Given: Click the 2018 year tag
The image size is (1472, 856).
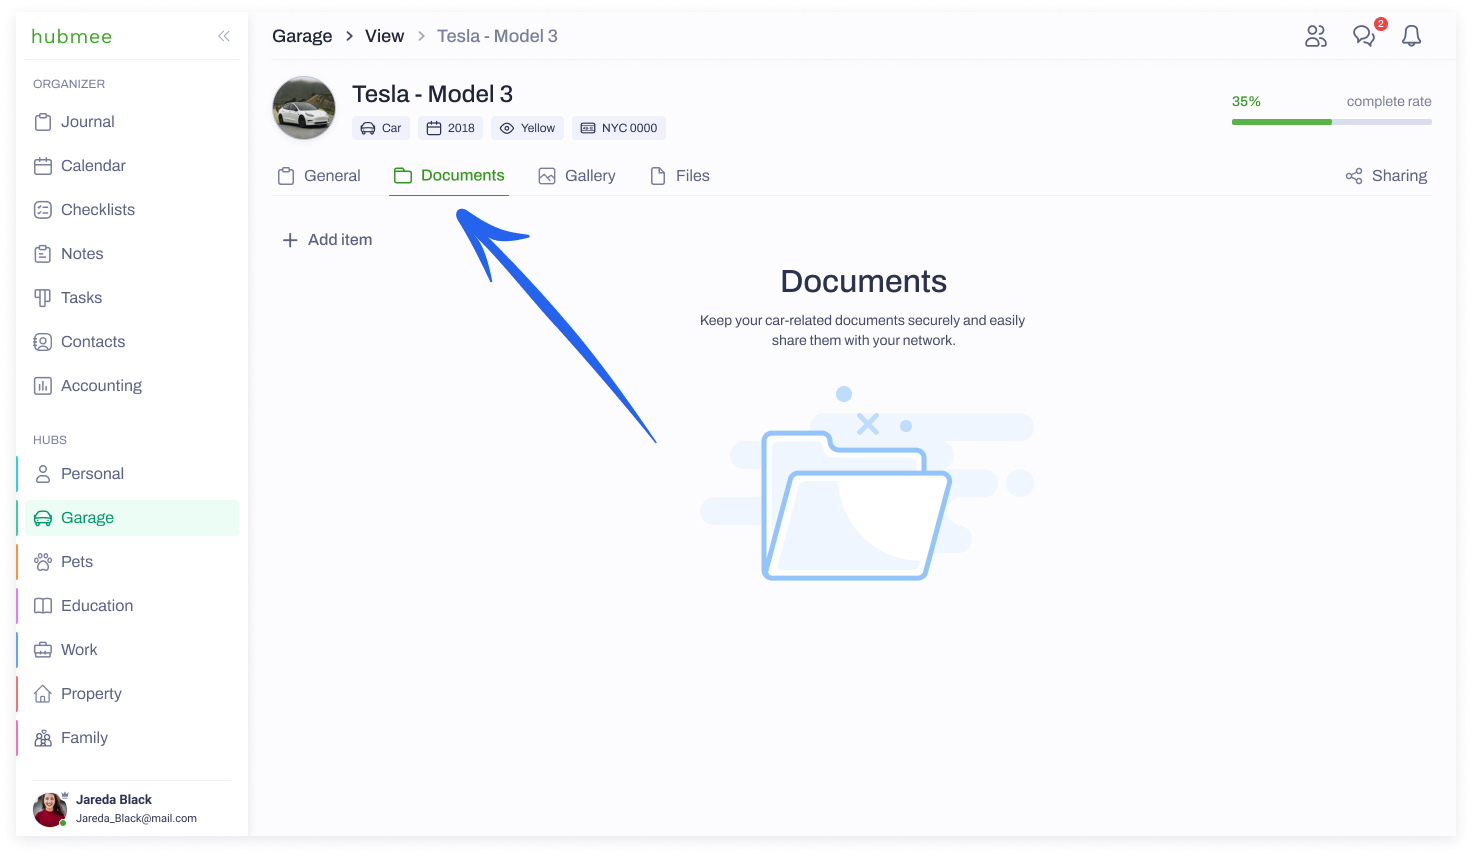Looking at the screenshot, I should (x=451, y=128).
